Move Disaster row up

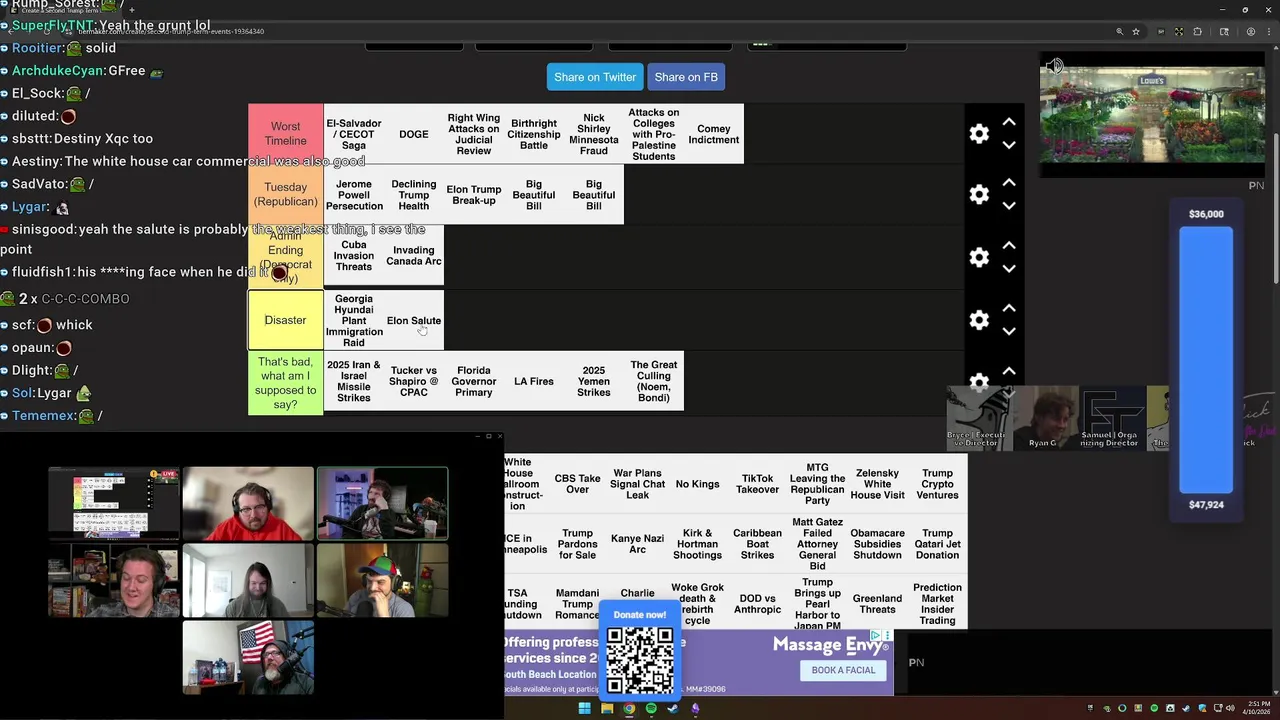coord(1009,308)
